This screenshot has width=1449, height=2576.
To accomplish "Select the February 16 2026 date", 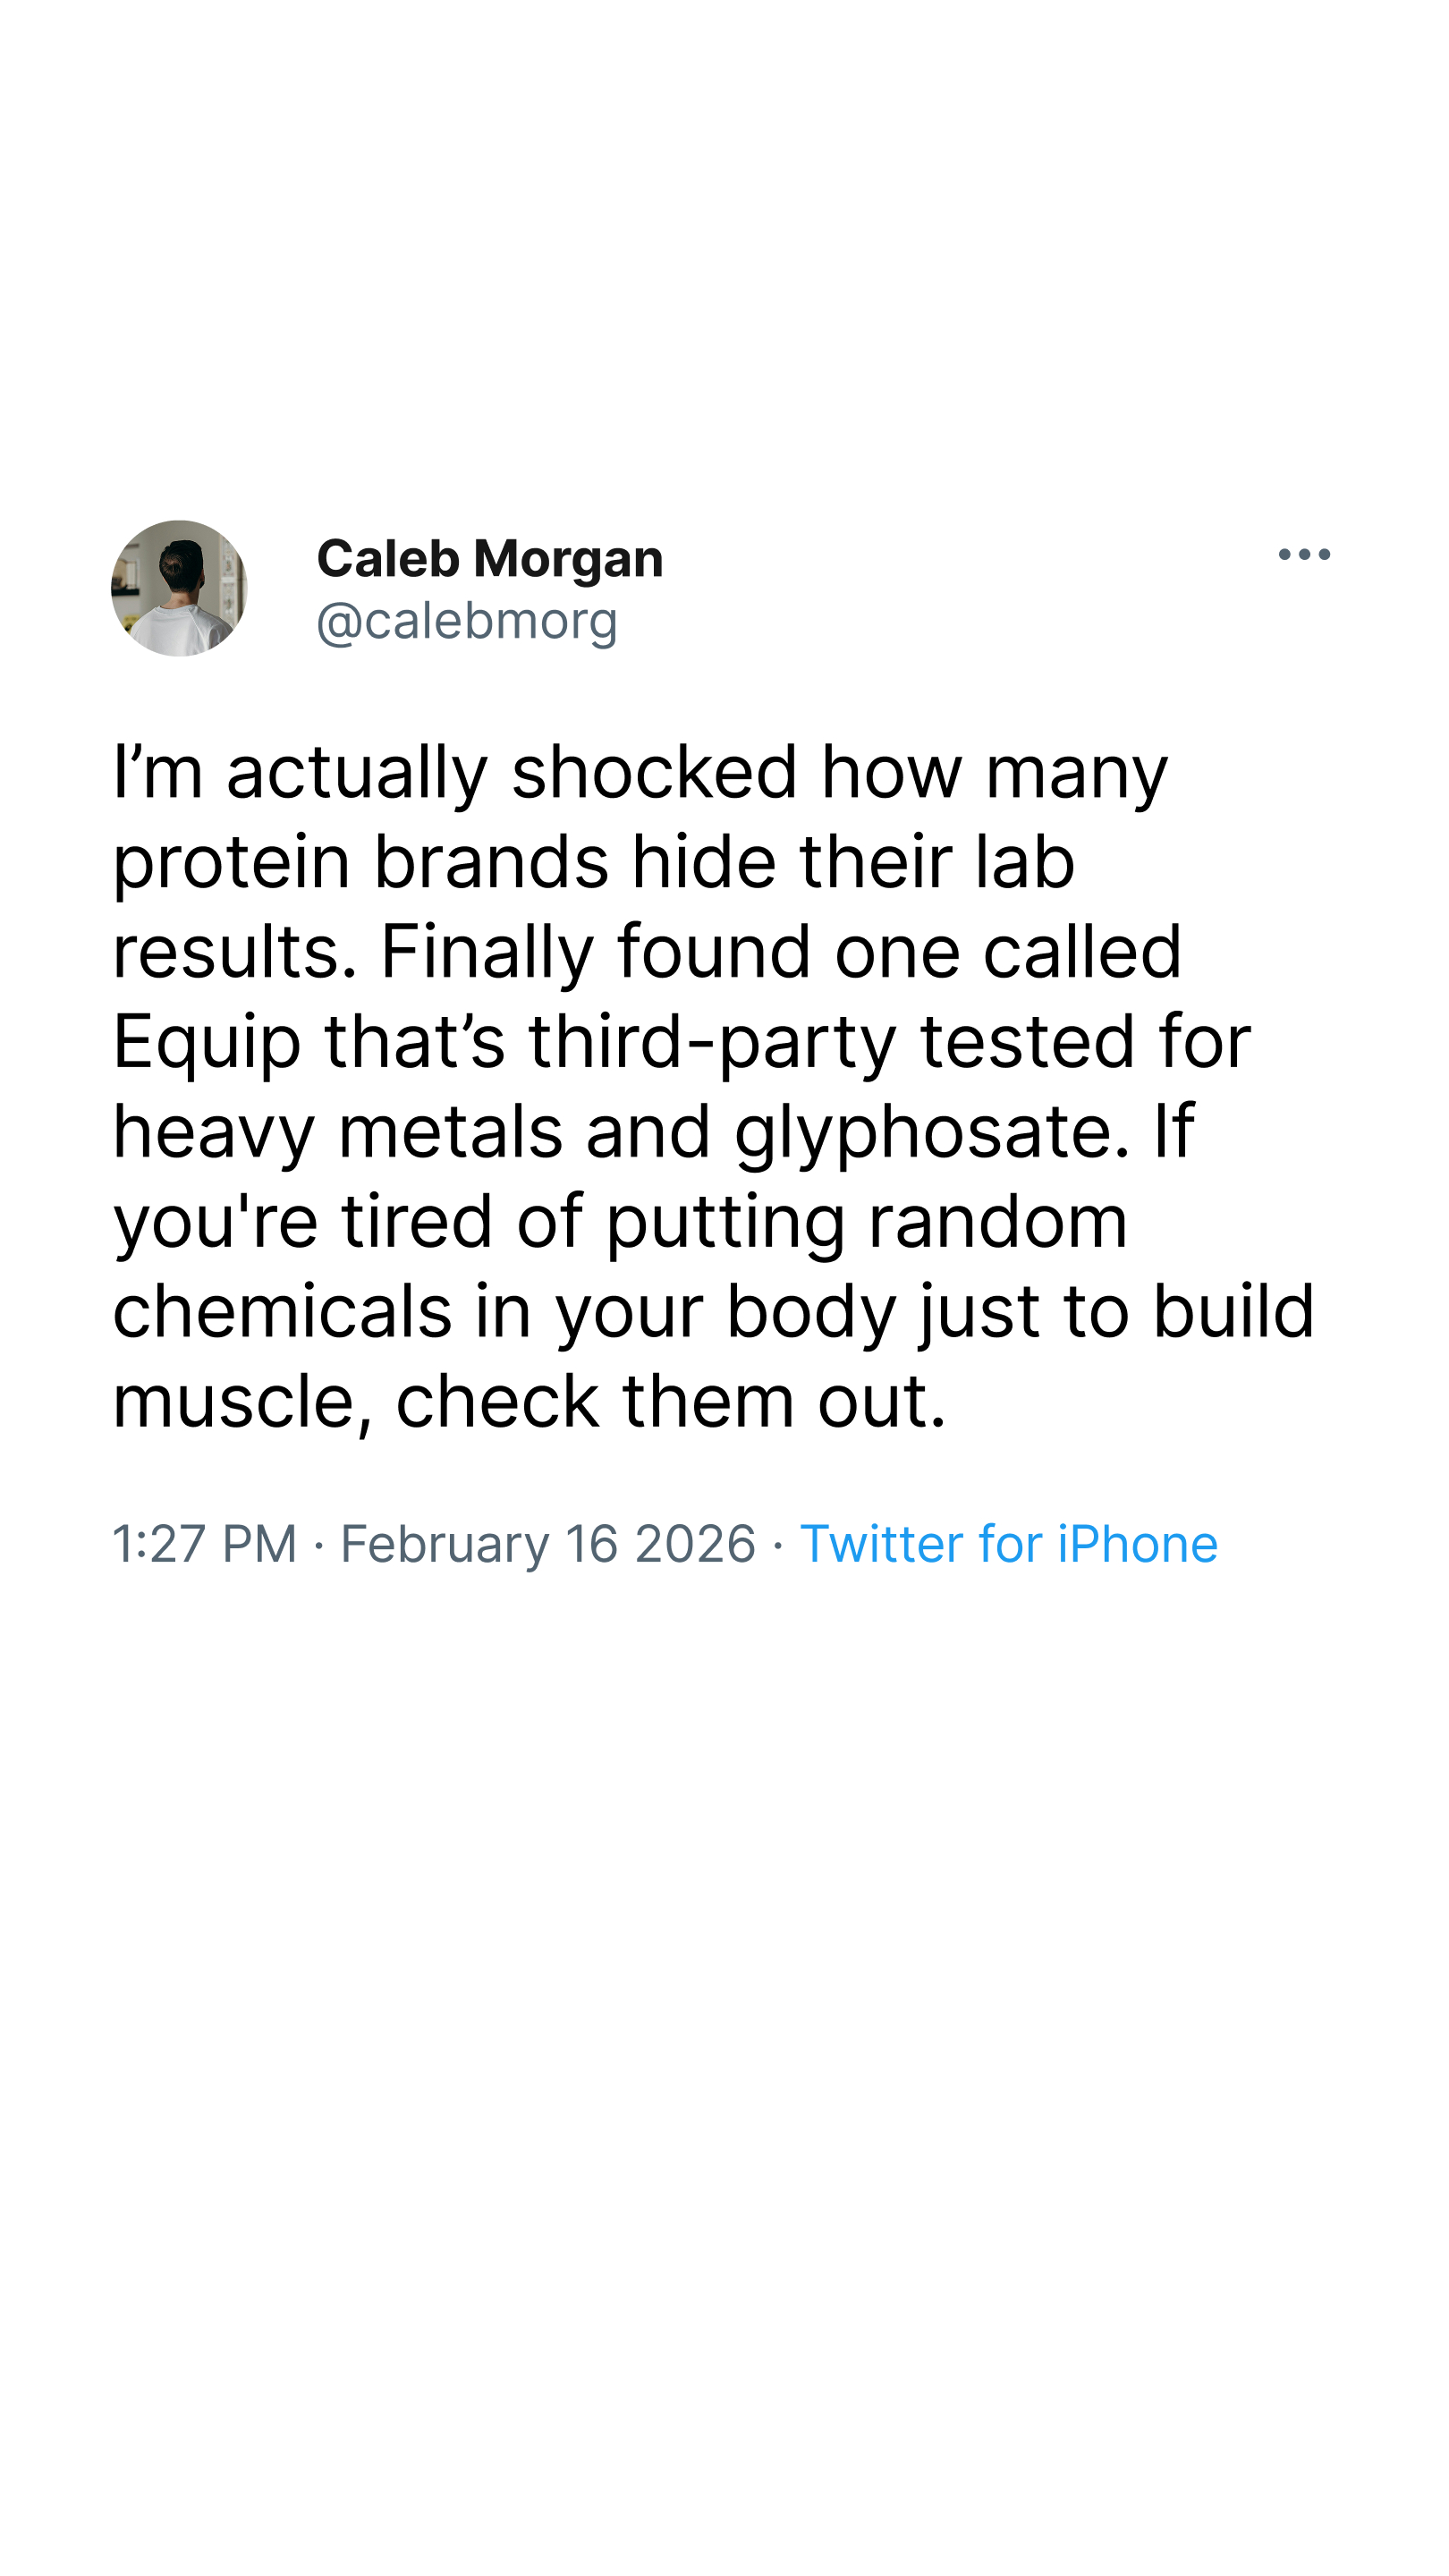I will tap(548, 1543).
